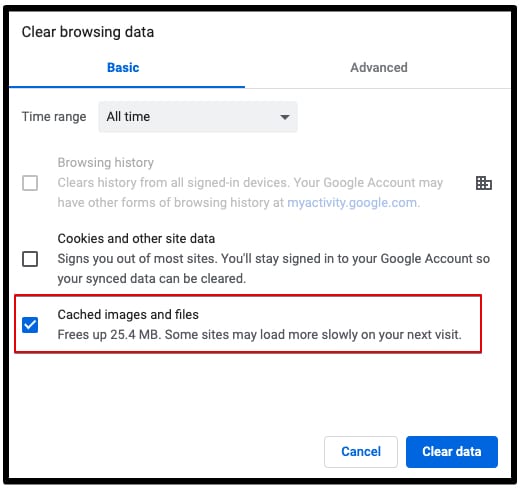Click the Cookies and other site data label
The image size is (522, 488).
tap(136, 239)
